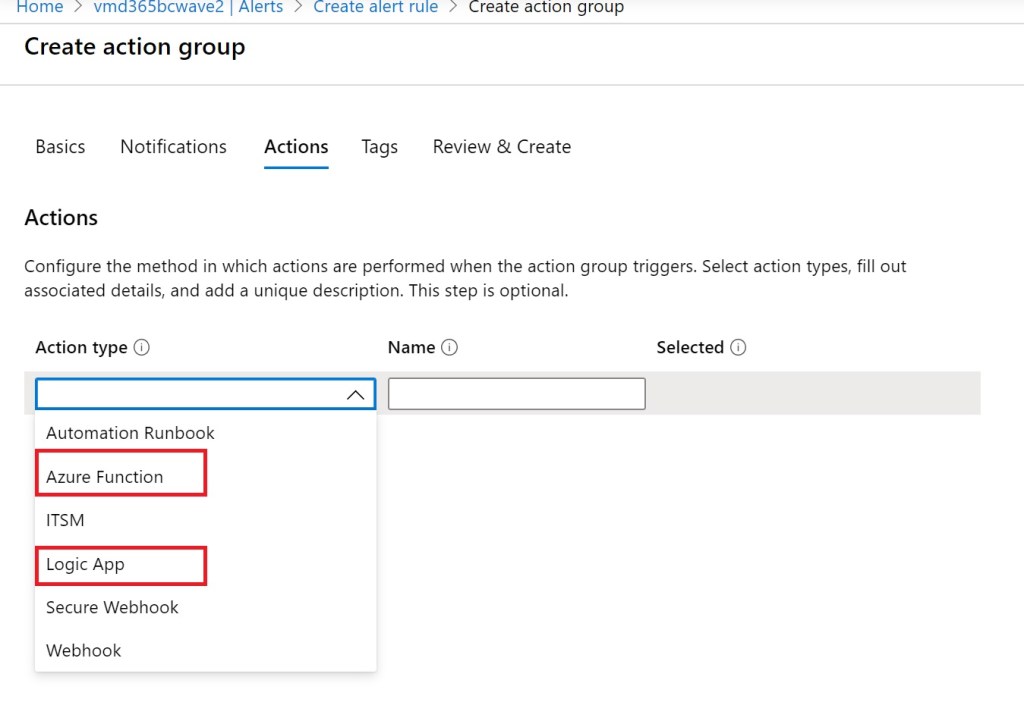
Task: Choose Azure Function action type
Action: pos(105,477)
